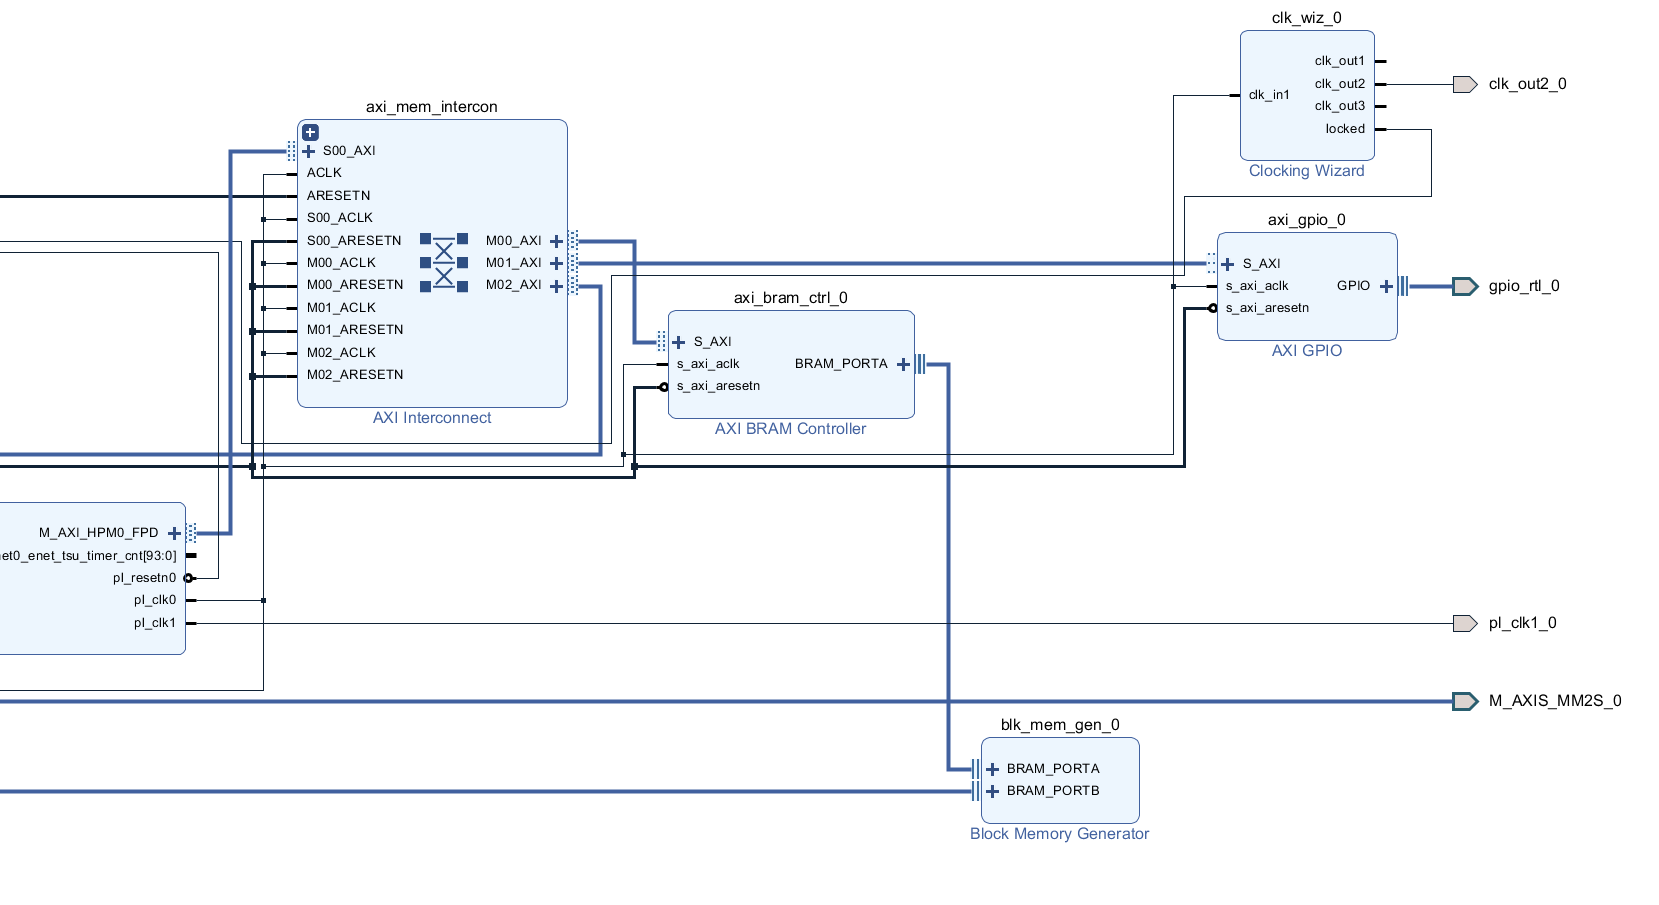
Task: Click the Clocking Wizard label
Action: pyautogui.click(x=1307, y=171)
